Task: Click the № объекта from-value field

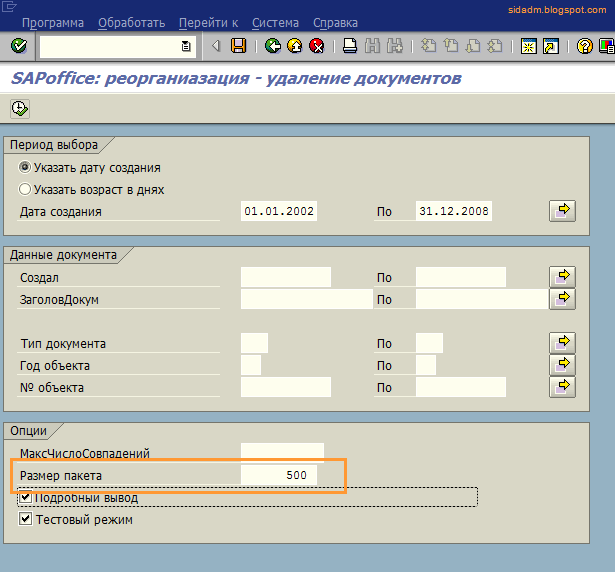Action: tap(286, 387)
